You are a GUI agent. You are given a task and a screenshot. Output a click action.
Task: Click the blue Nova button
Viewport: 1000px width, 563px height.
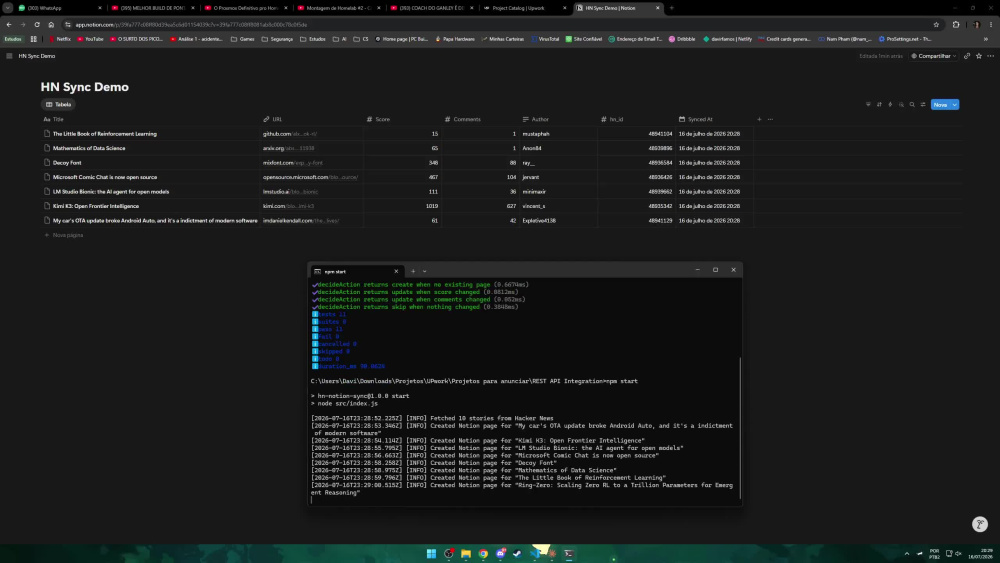pos(940,105)
